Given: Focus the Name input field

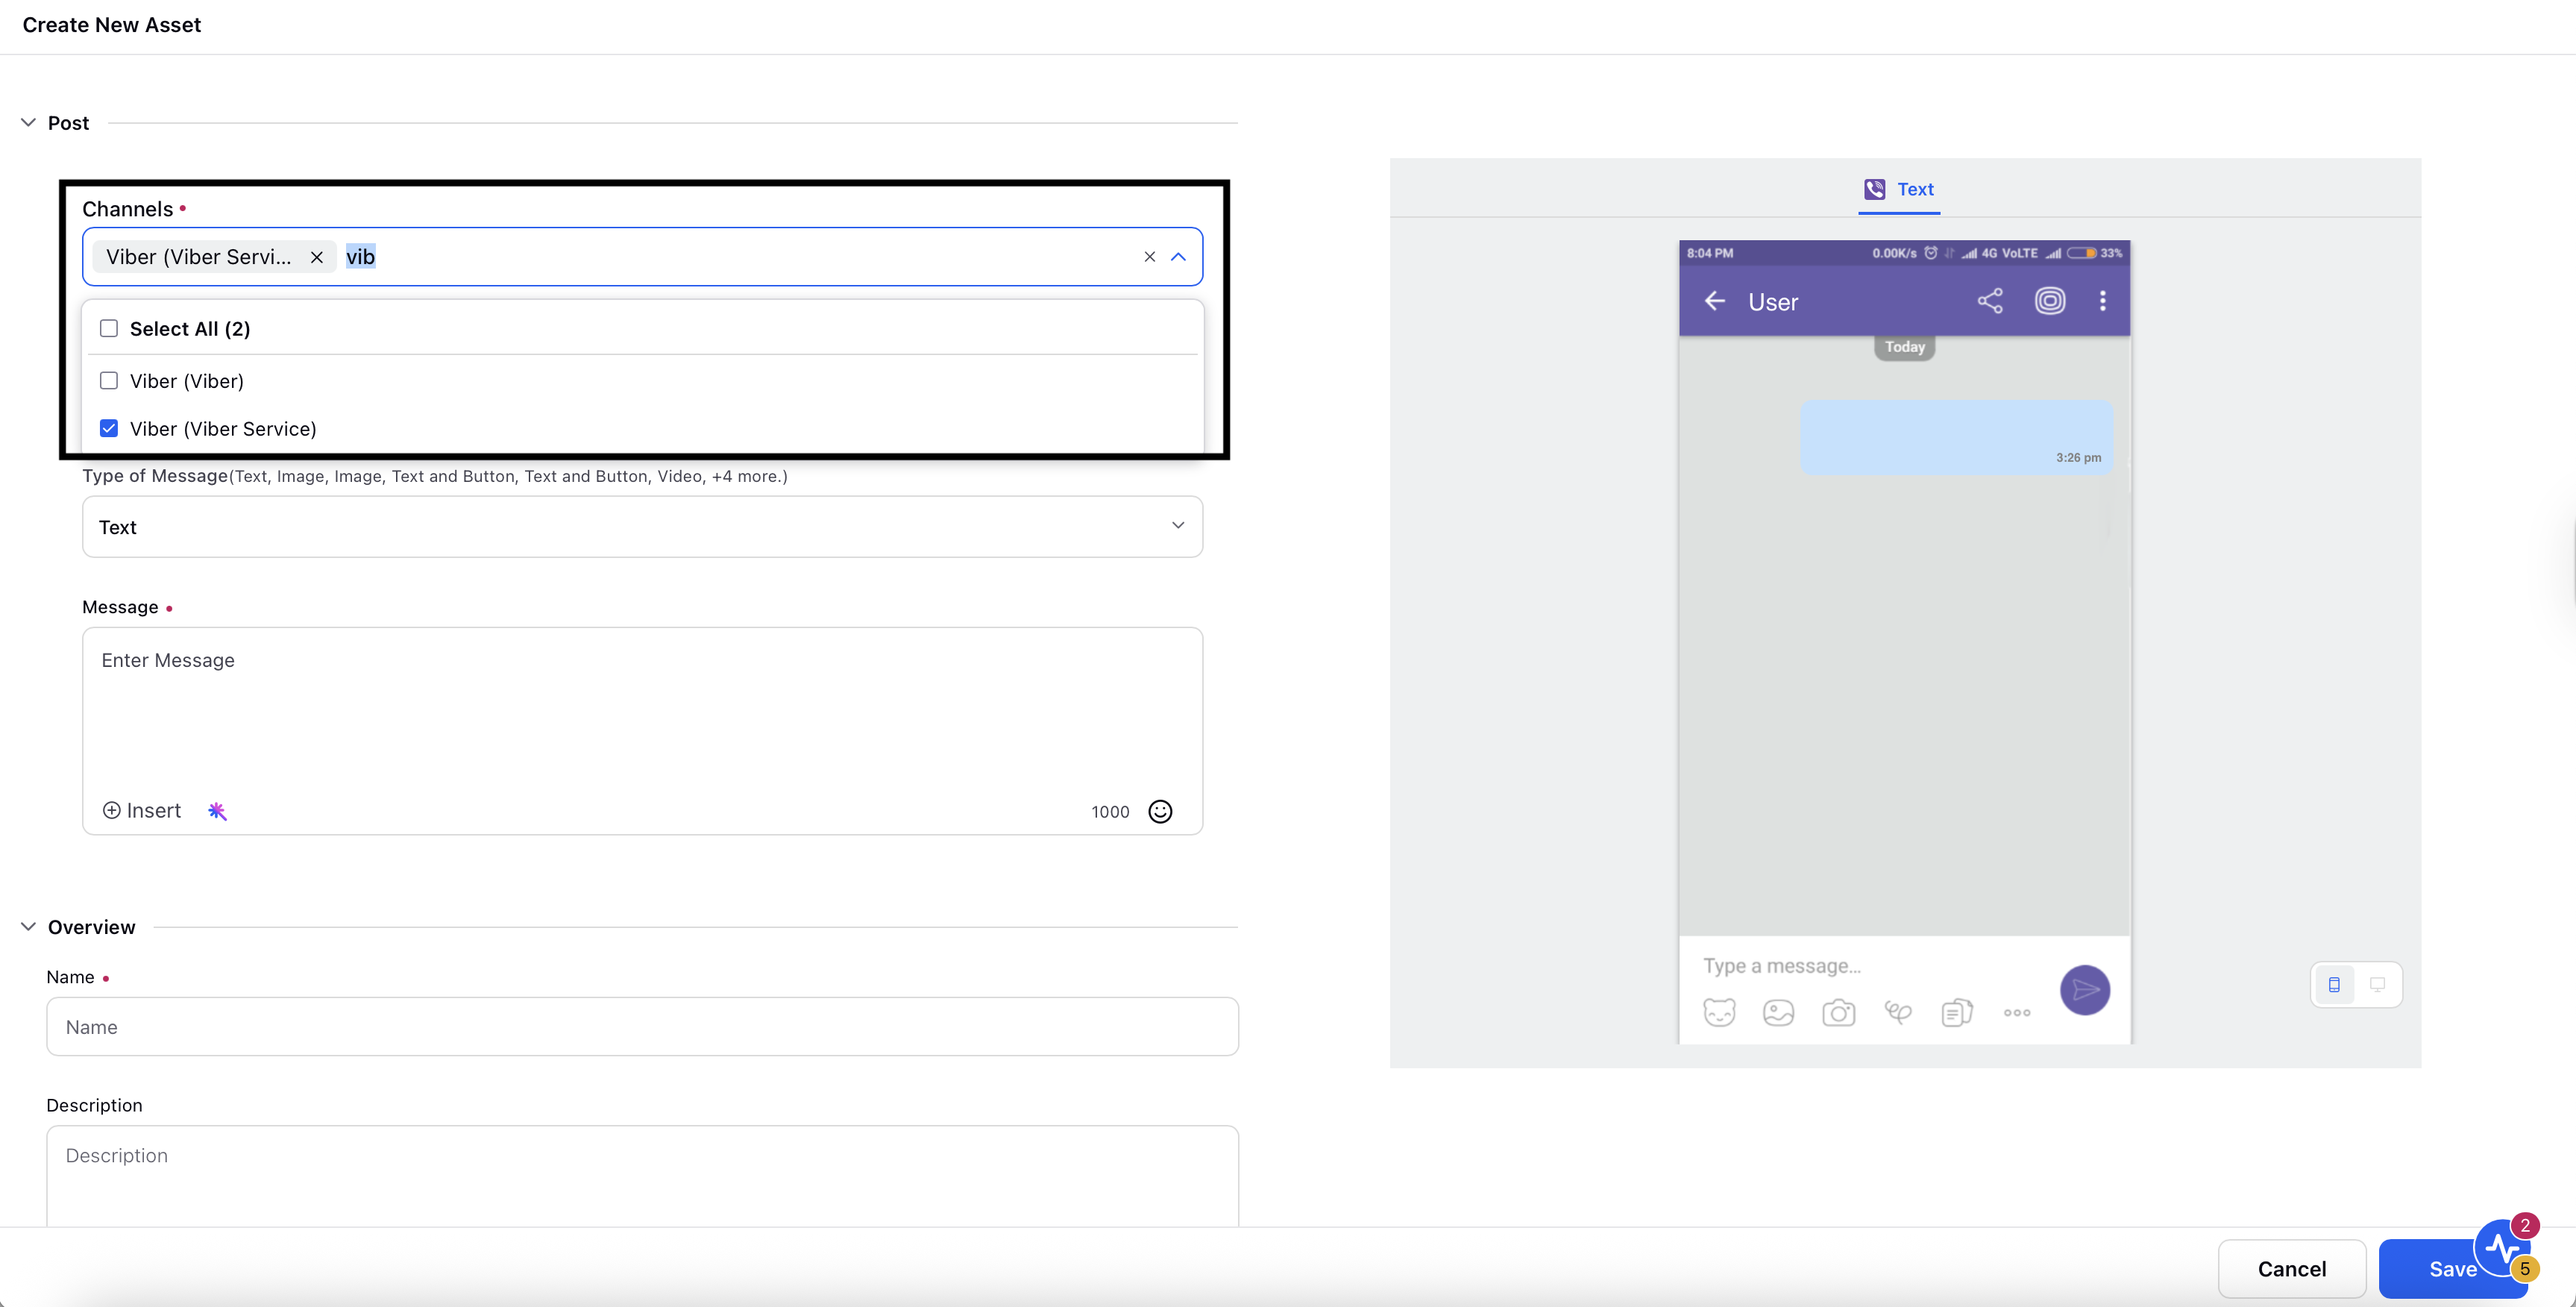Looking at the screenshot, I should [642, 1027].
